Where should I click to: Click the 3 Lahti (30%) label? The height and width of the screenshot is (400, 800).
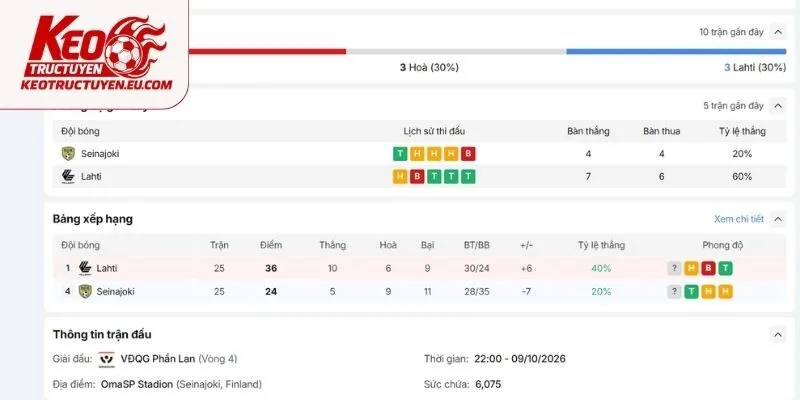click(x=755, y=67)
